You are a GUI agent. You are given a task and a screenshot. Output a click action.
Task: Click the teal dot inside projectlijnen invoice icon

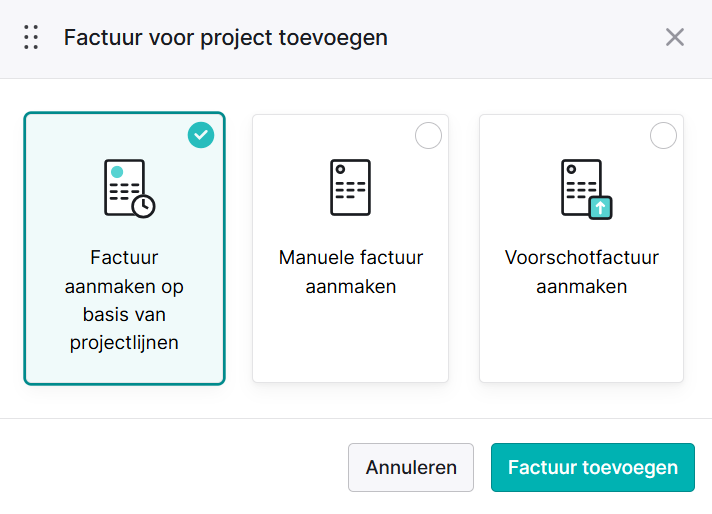coord(117,172)
